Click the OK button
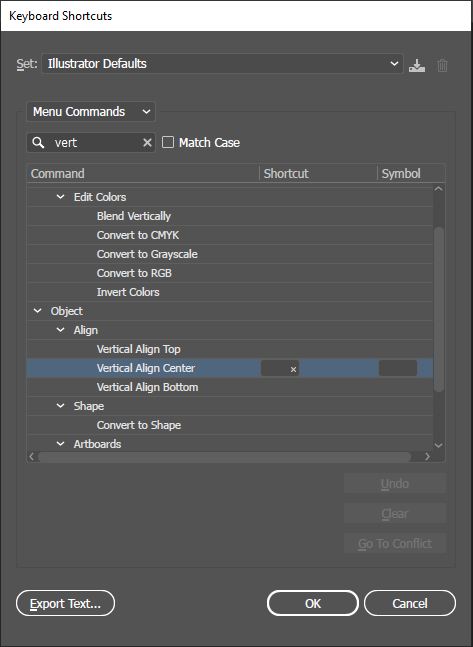Viewport: 473px width, 647px height. pos(313,603)
